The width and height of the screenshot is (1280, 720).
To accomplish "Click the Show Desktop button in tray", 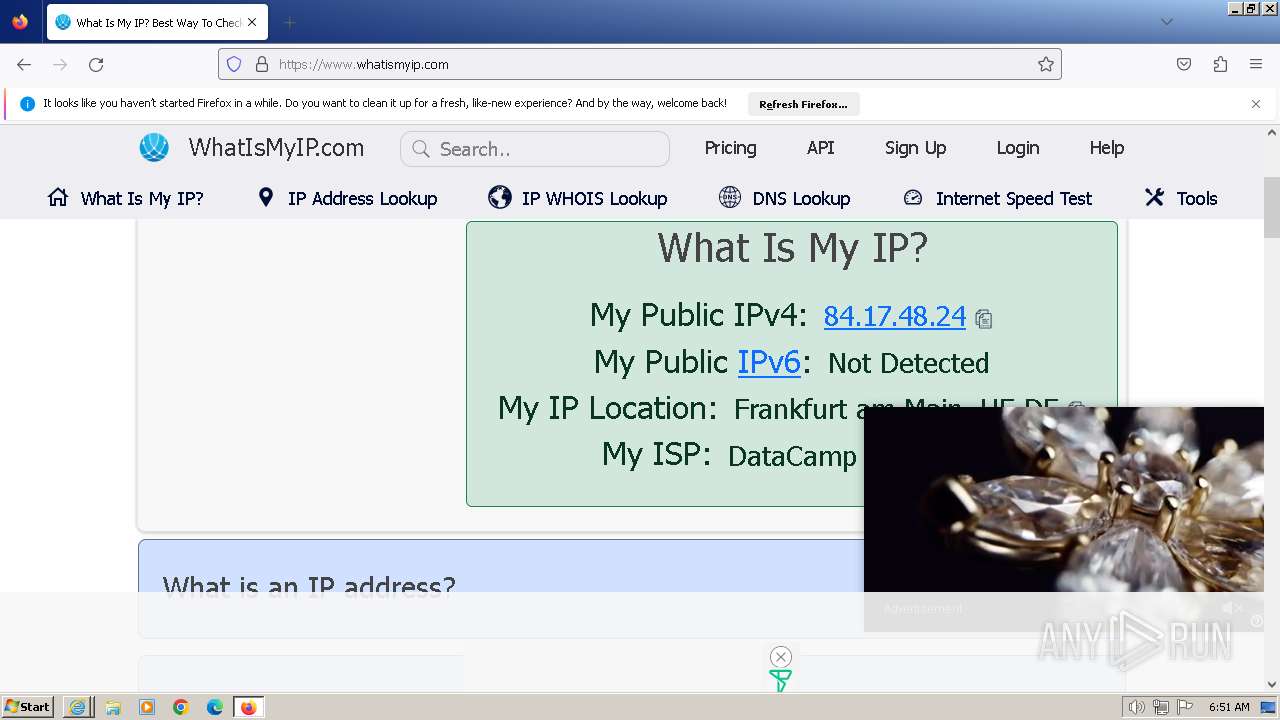I will coord(1268,707).
